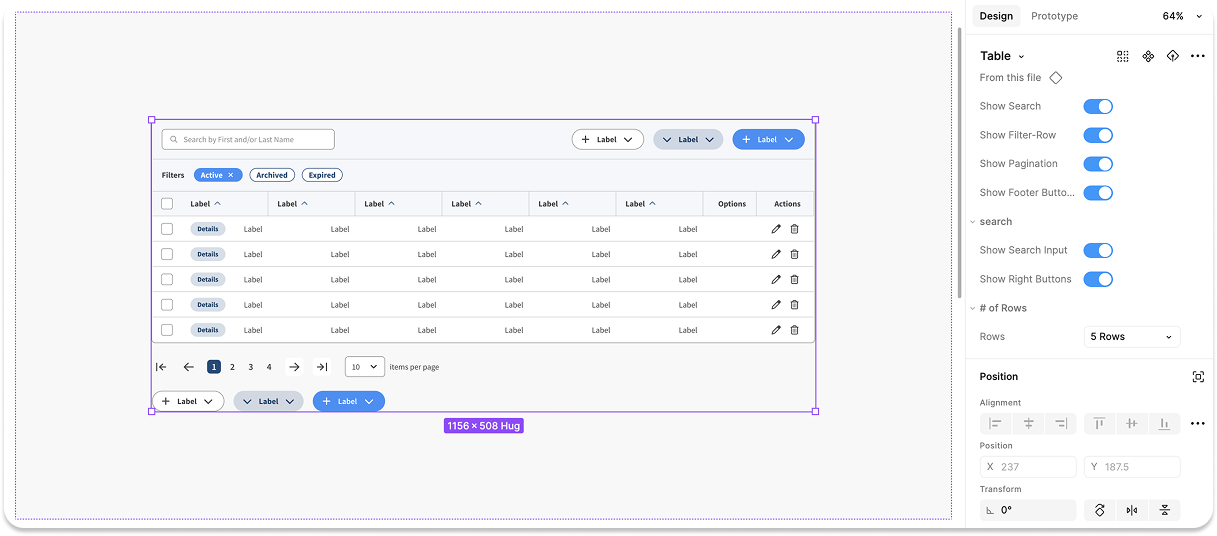Click the X position input field
This screenshot has width=1217, height=536.
click(1028, 467)
